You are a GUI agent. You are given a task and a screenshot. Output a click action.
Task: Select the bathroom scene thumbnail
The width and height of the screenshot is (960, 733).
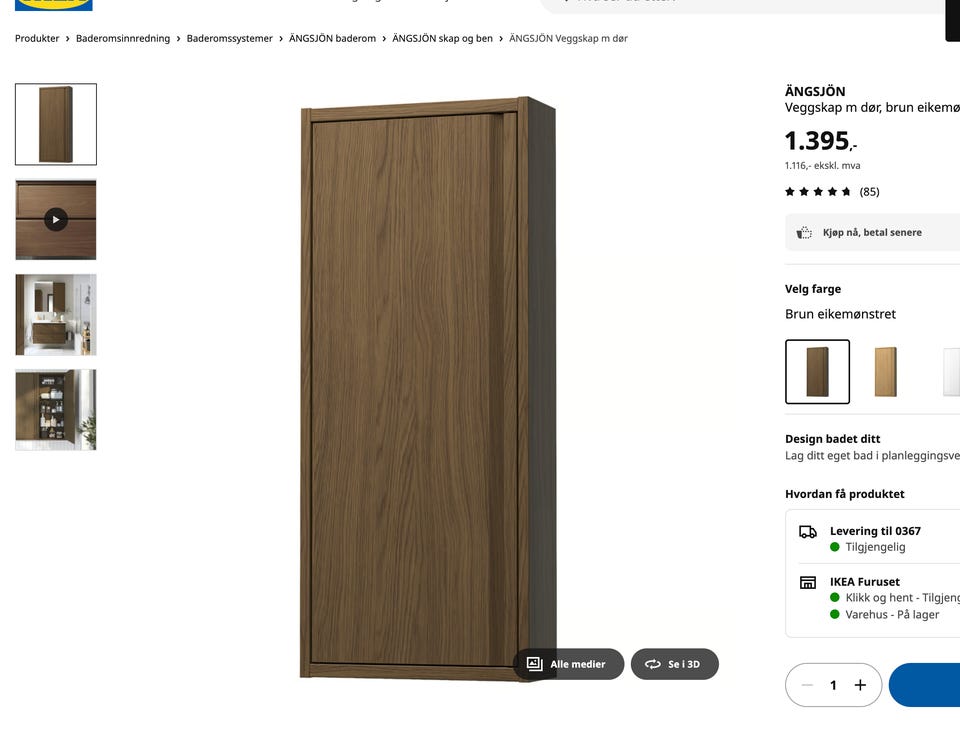(56, 315)
